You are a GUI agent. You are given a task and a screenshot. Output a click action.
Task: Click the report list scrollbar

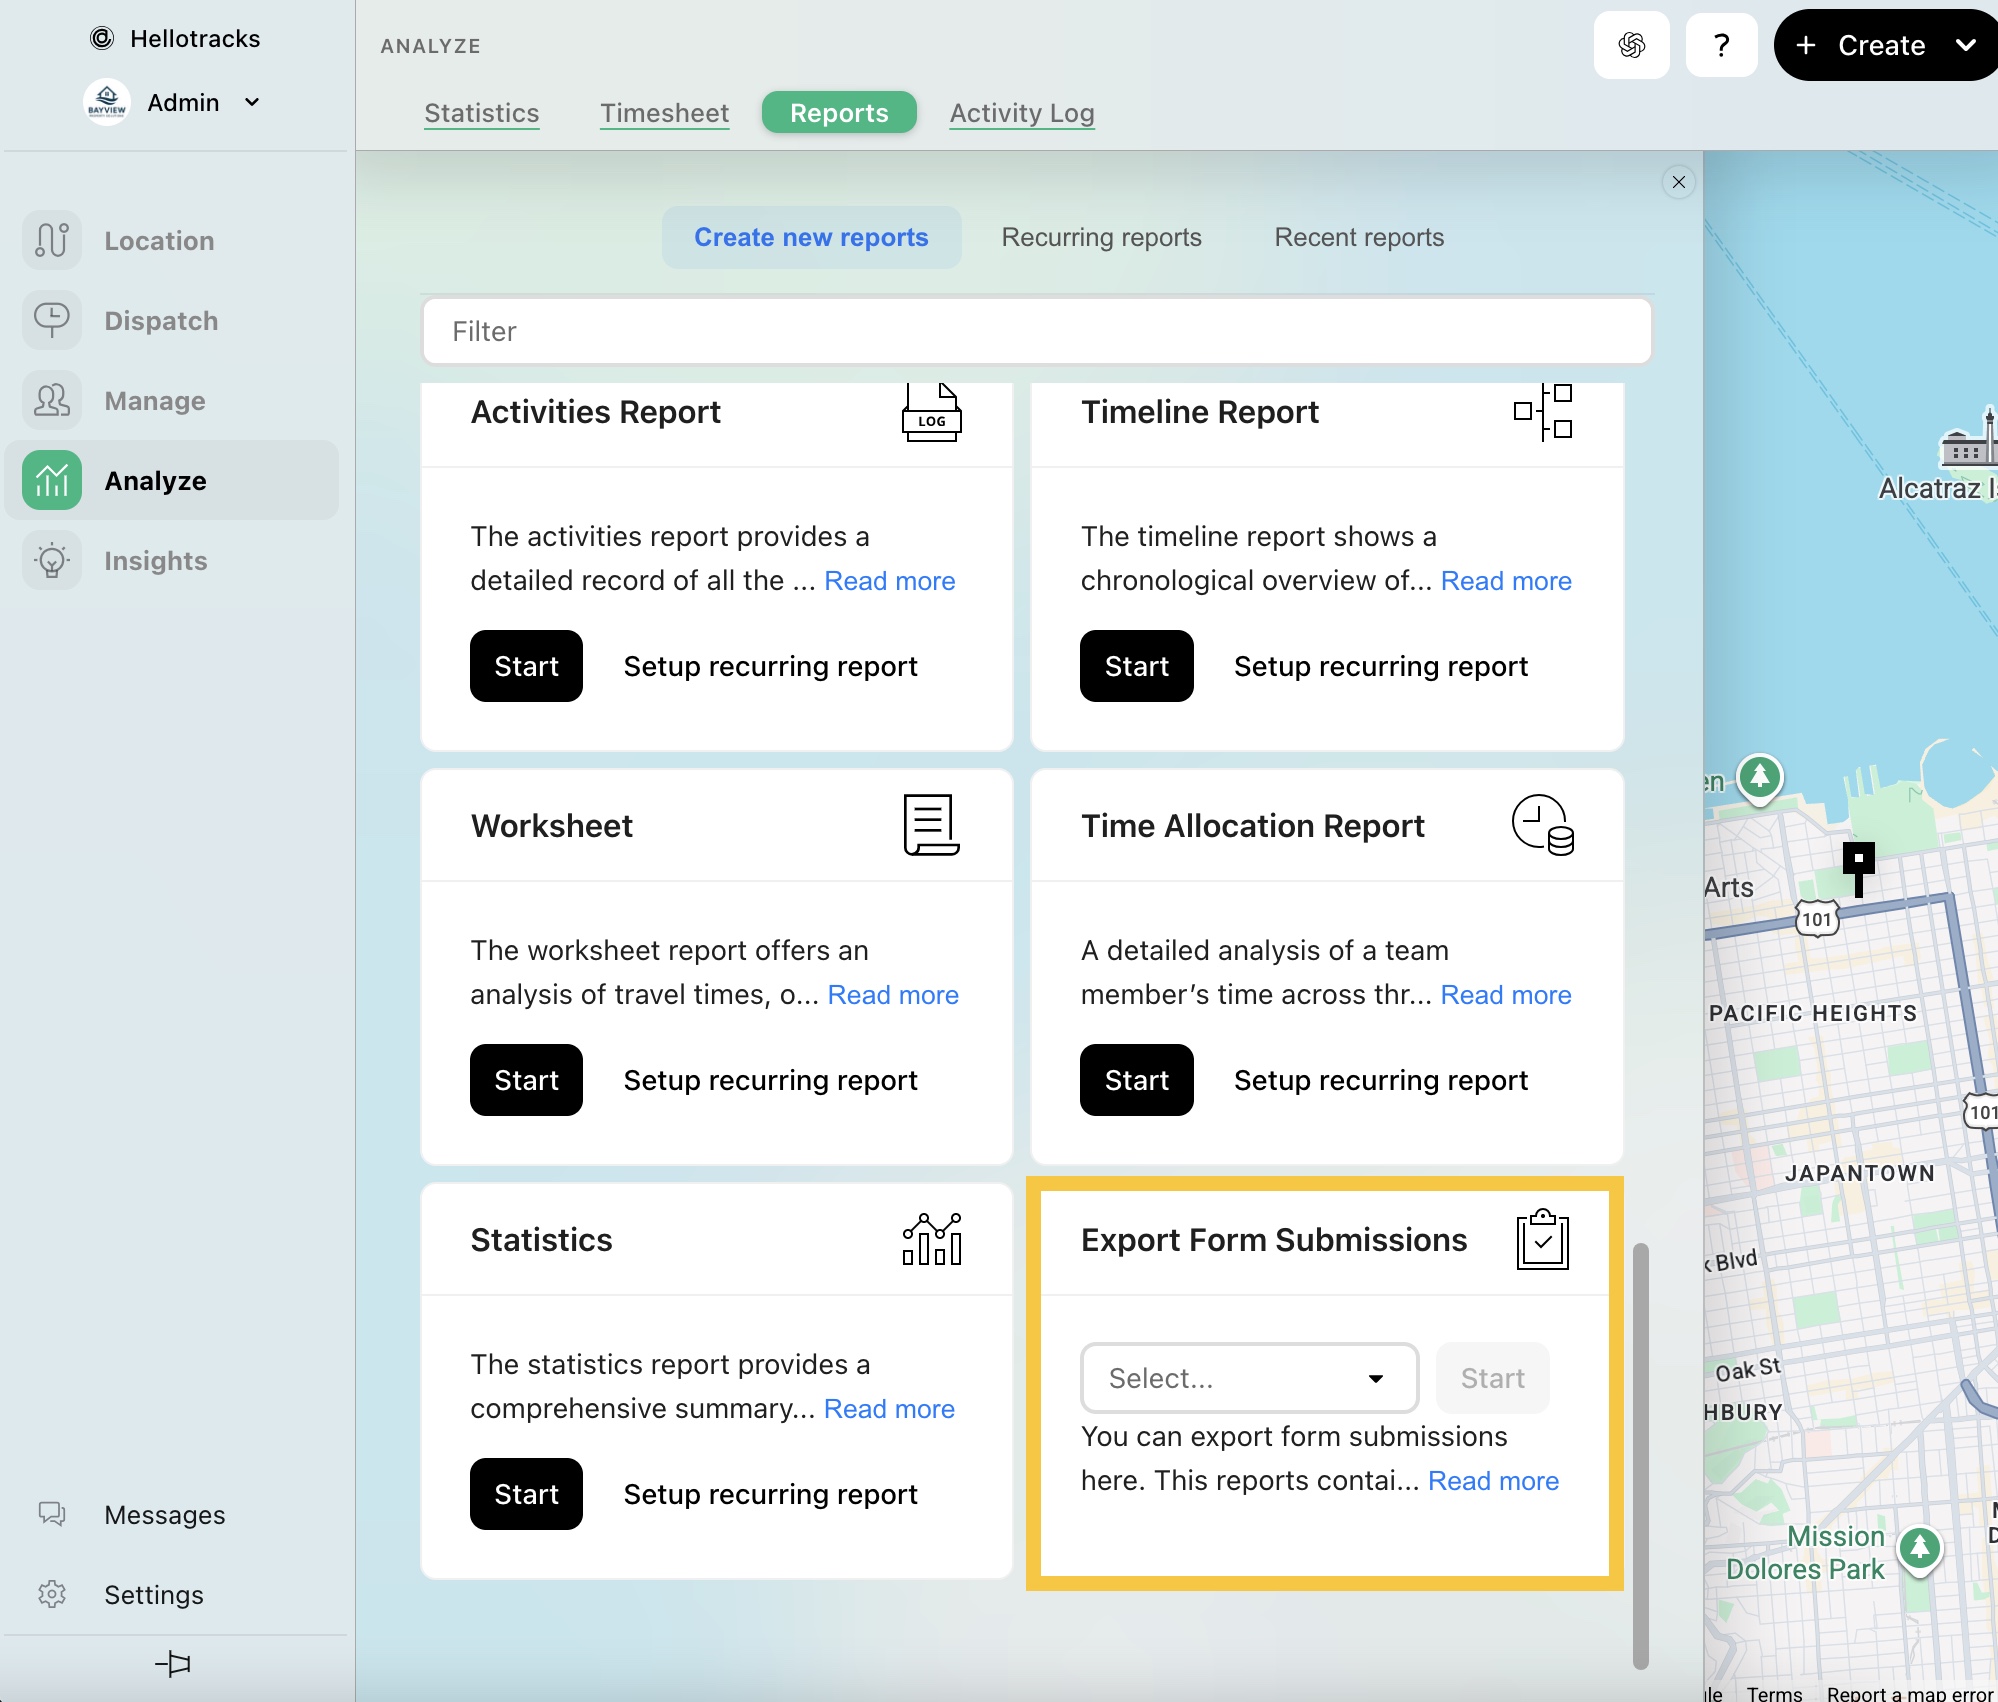pos(1640,1454)
